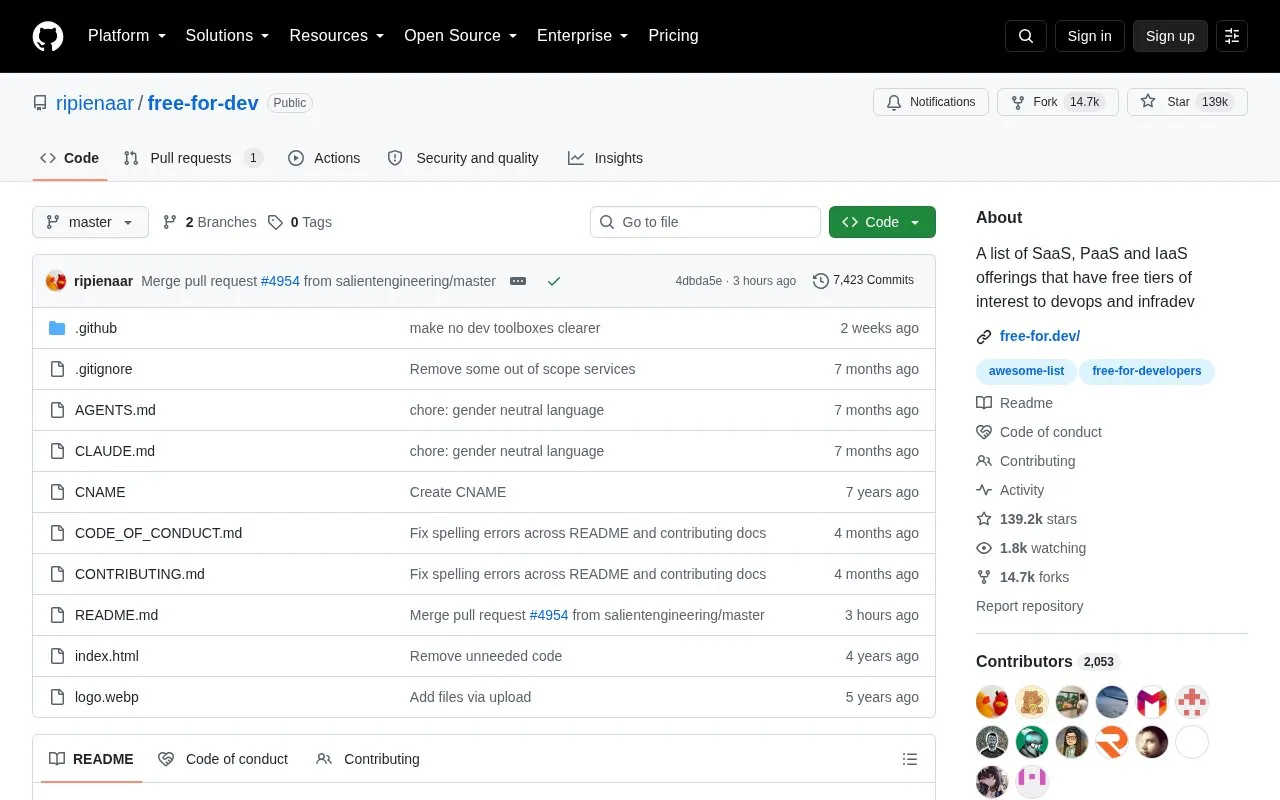Image resolution: width=1280 pixels, height=800 pixels.
Task: Open the free-for.dev/ website link
Action: 1040,336
